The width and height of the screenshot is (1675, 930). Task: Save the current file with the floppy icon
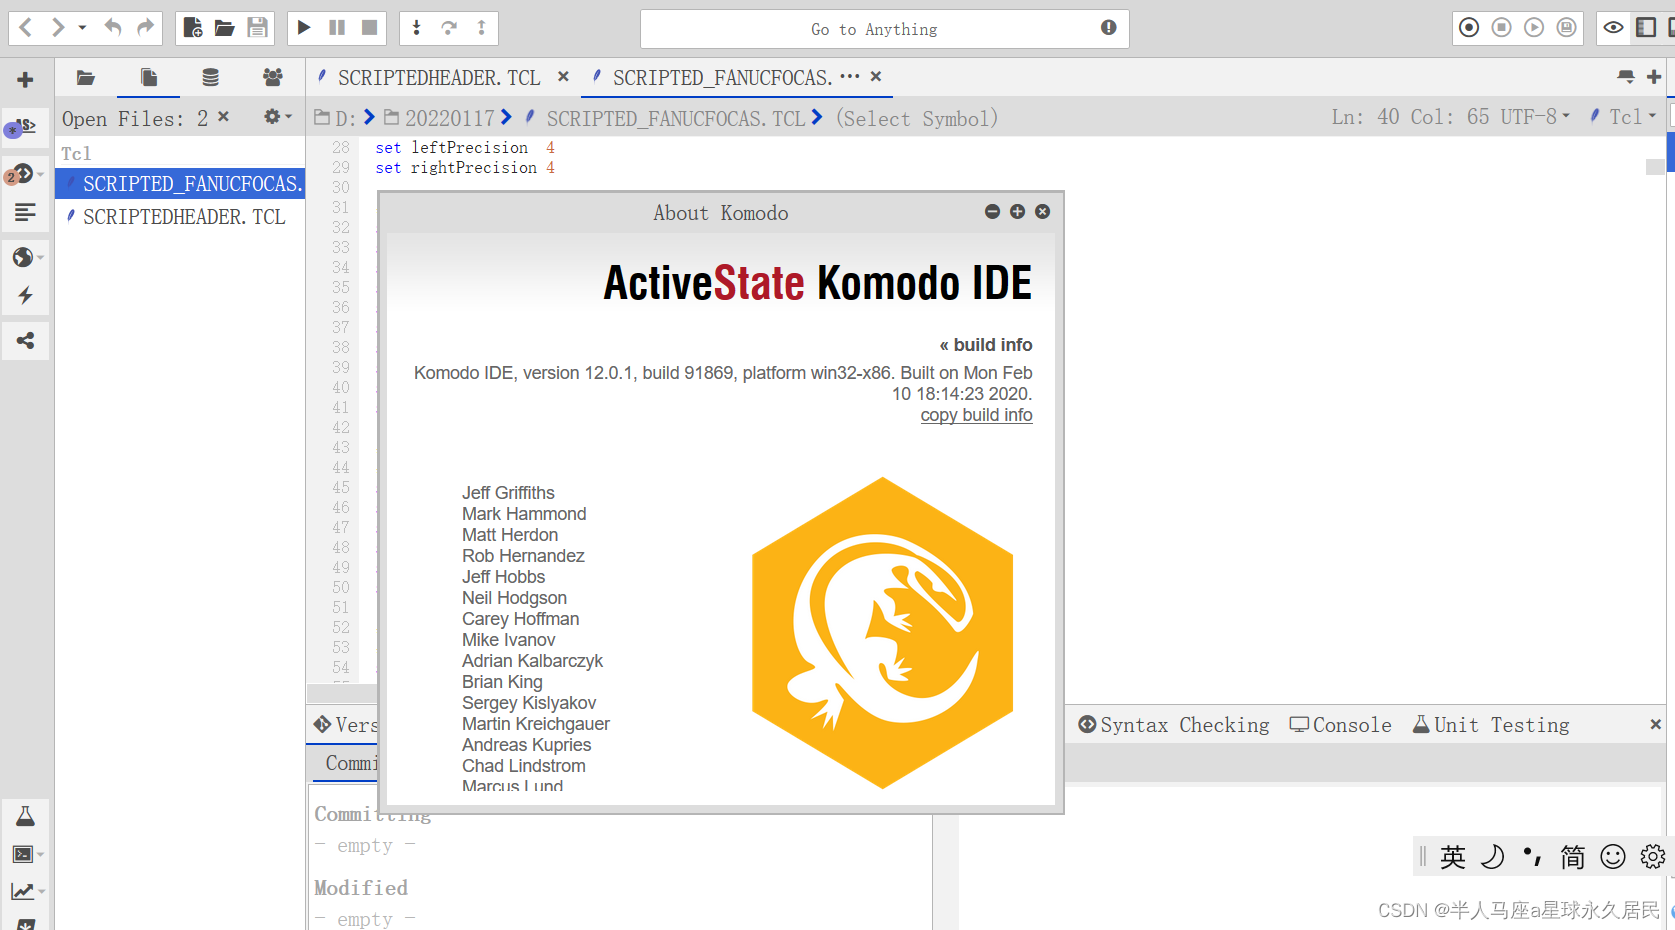click(x=258, y=28)
